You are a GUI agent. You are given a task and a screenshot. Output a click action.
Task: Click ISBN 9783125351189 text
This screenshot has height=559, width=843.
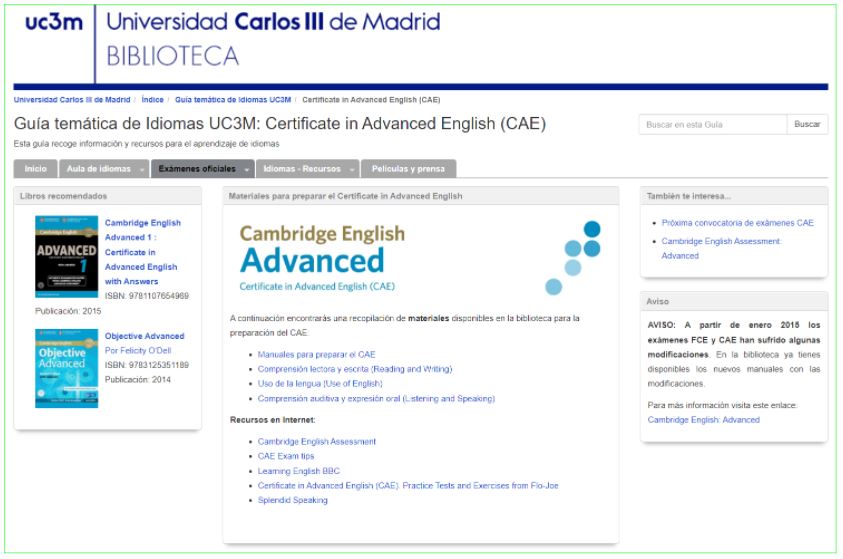coord(147,365)
